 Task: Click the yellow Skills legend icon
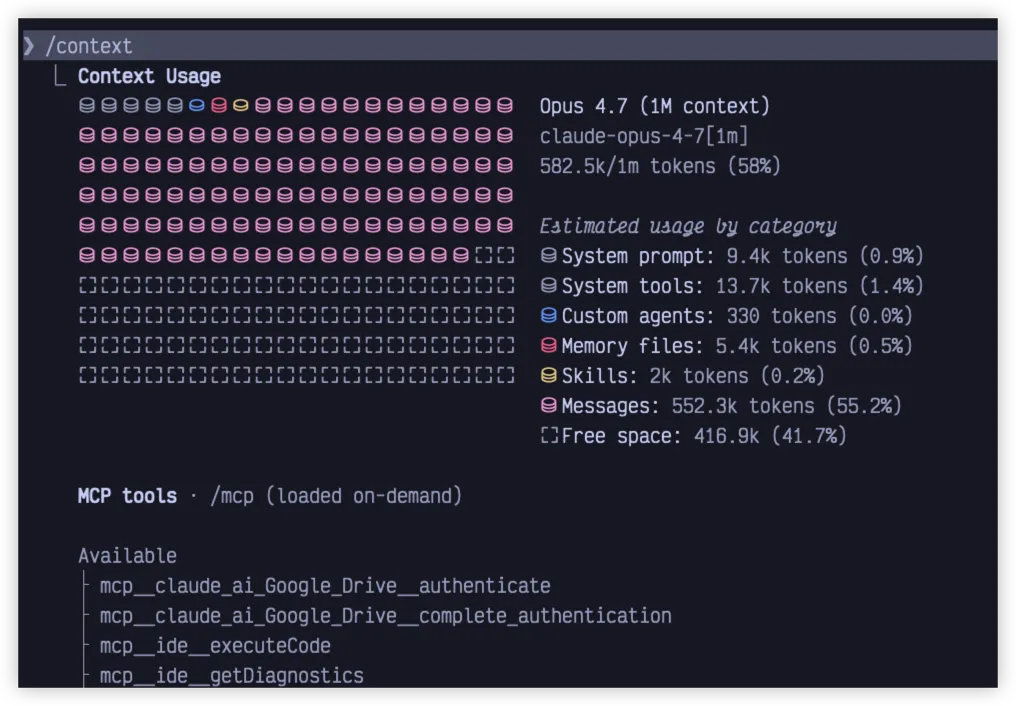coord(548,376)
